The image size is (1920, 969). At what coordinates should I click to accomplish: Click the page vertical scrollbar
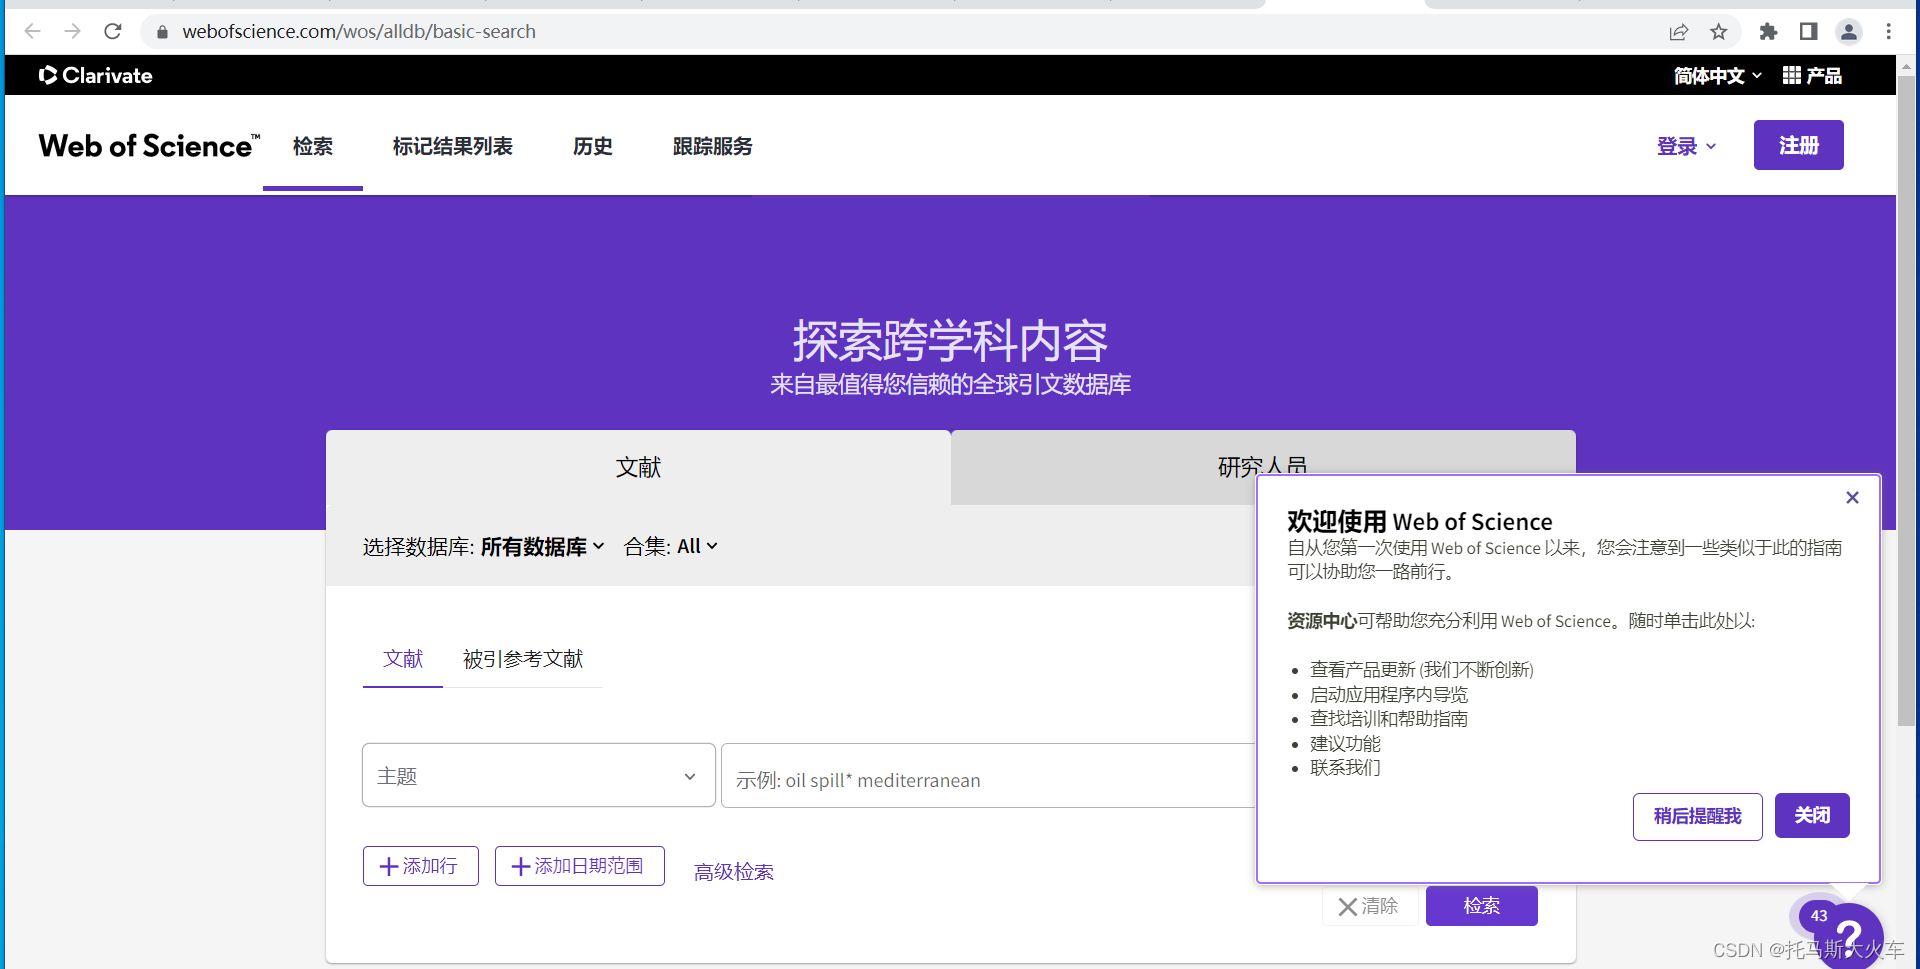pyautogui.click(x=1907, y=400)
